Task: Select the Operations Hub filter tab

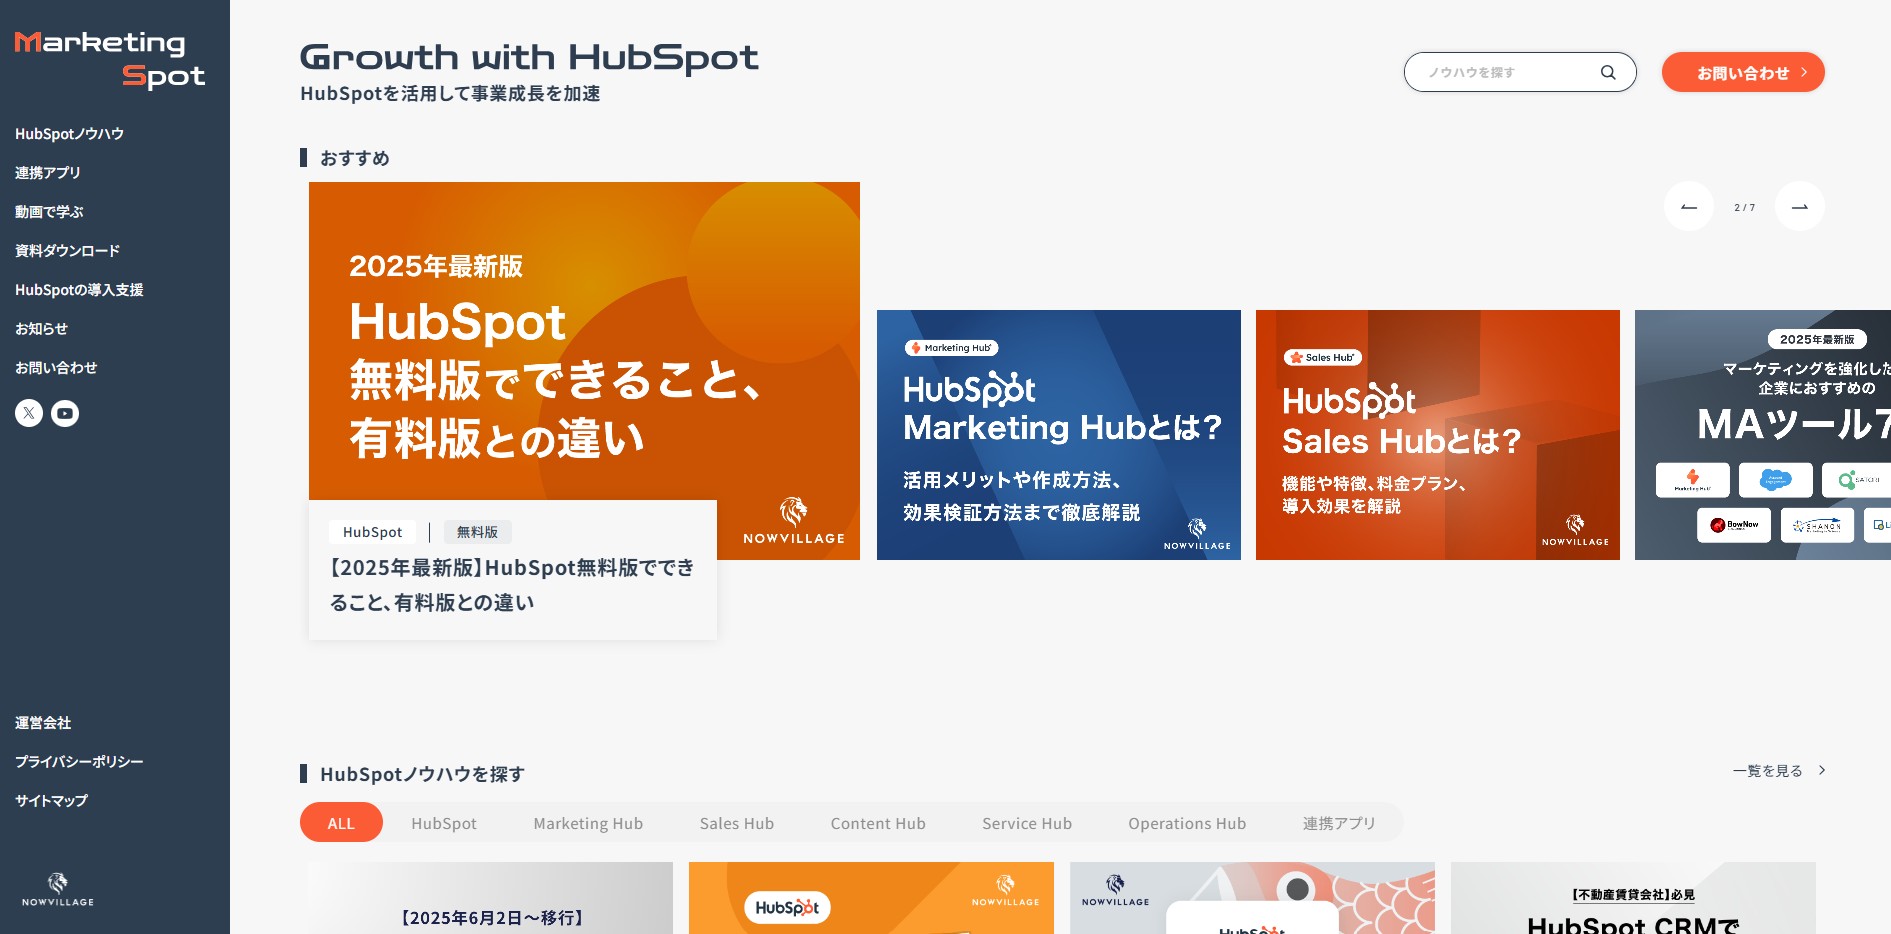Action: point(1187,823)
